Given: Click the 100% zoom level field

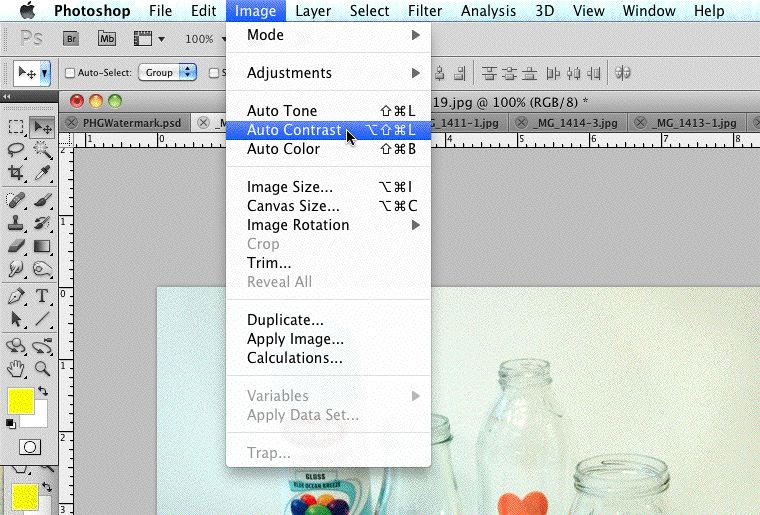Looking at the screenshot, I should (200, 39).
